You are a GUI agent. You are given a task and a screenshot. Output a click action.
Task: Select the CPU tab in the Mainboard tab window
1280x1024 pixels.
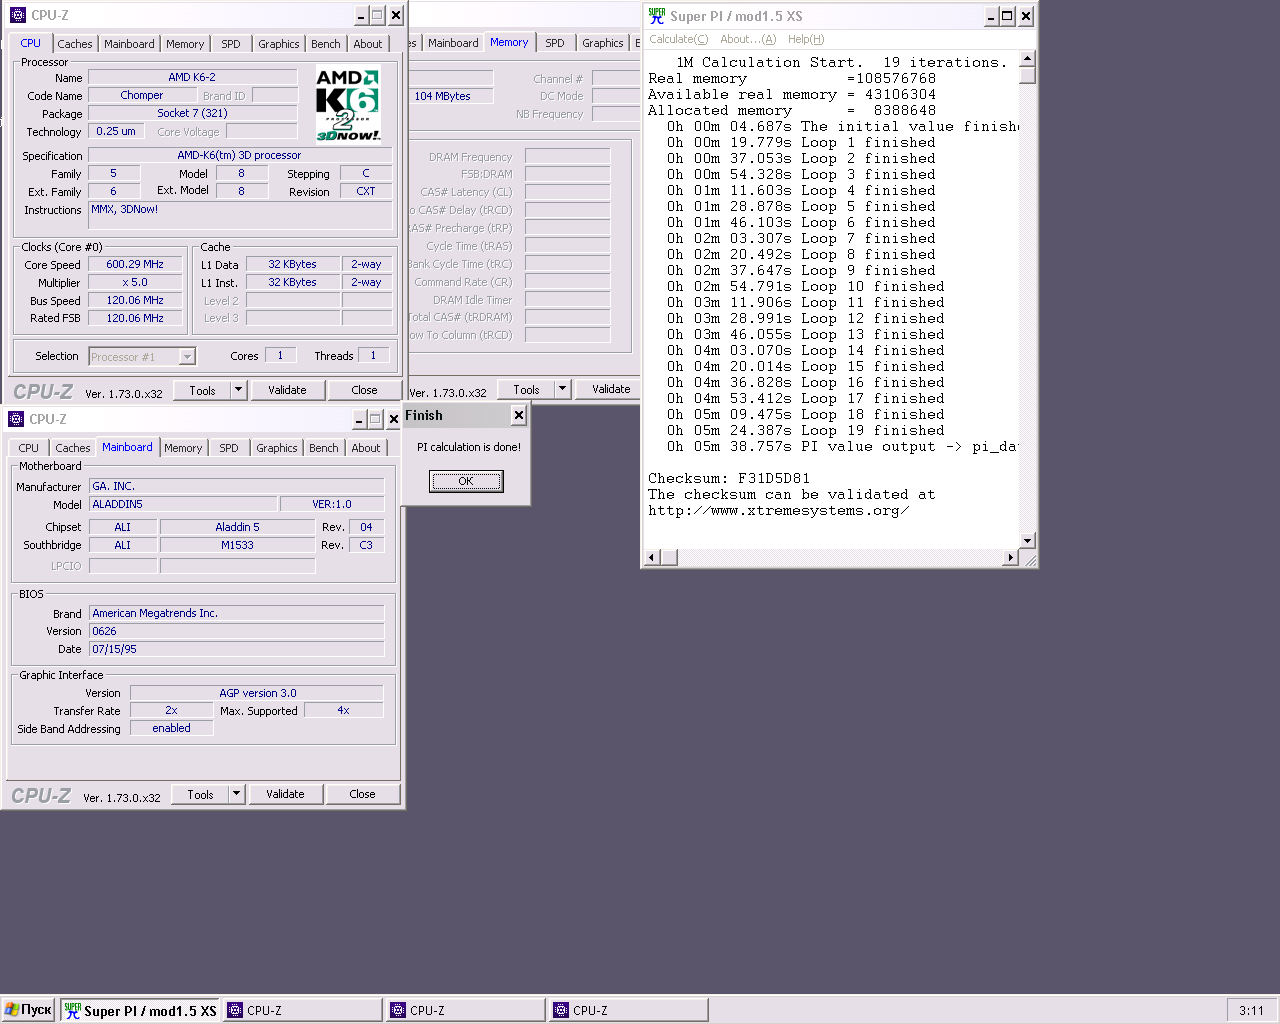click(29, 448)
